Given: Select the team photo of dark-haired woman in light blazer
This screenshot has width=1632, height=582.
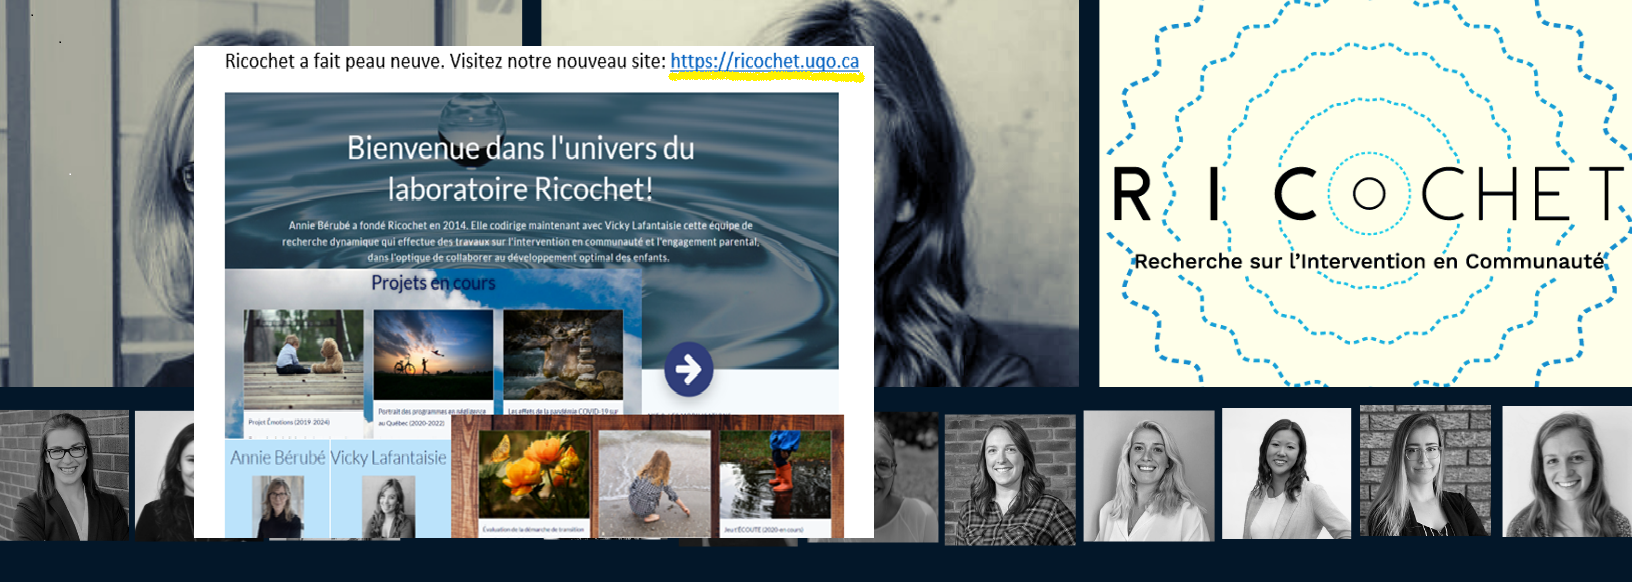Looking at the screenshot, I should click(x=1286, y=473).
